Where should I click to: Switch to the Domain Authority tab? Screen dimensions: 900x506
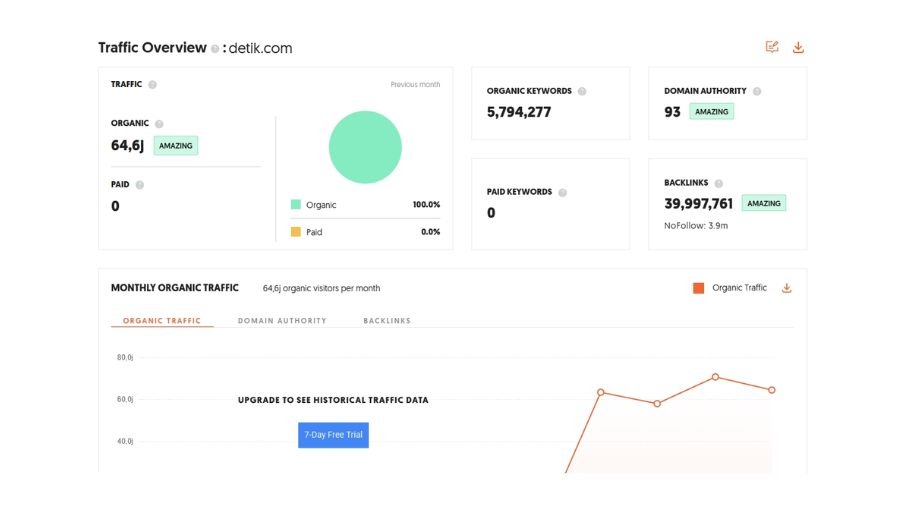pos(282,321)
